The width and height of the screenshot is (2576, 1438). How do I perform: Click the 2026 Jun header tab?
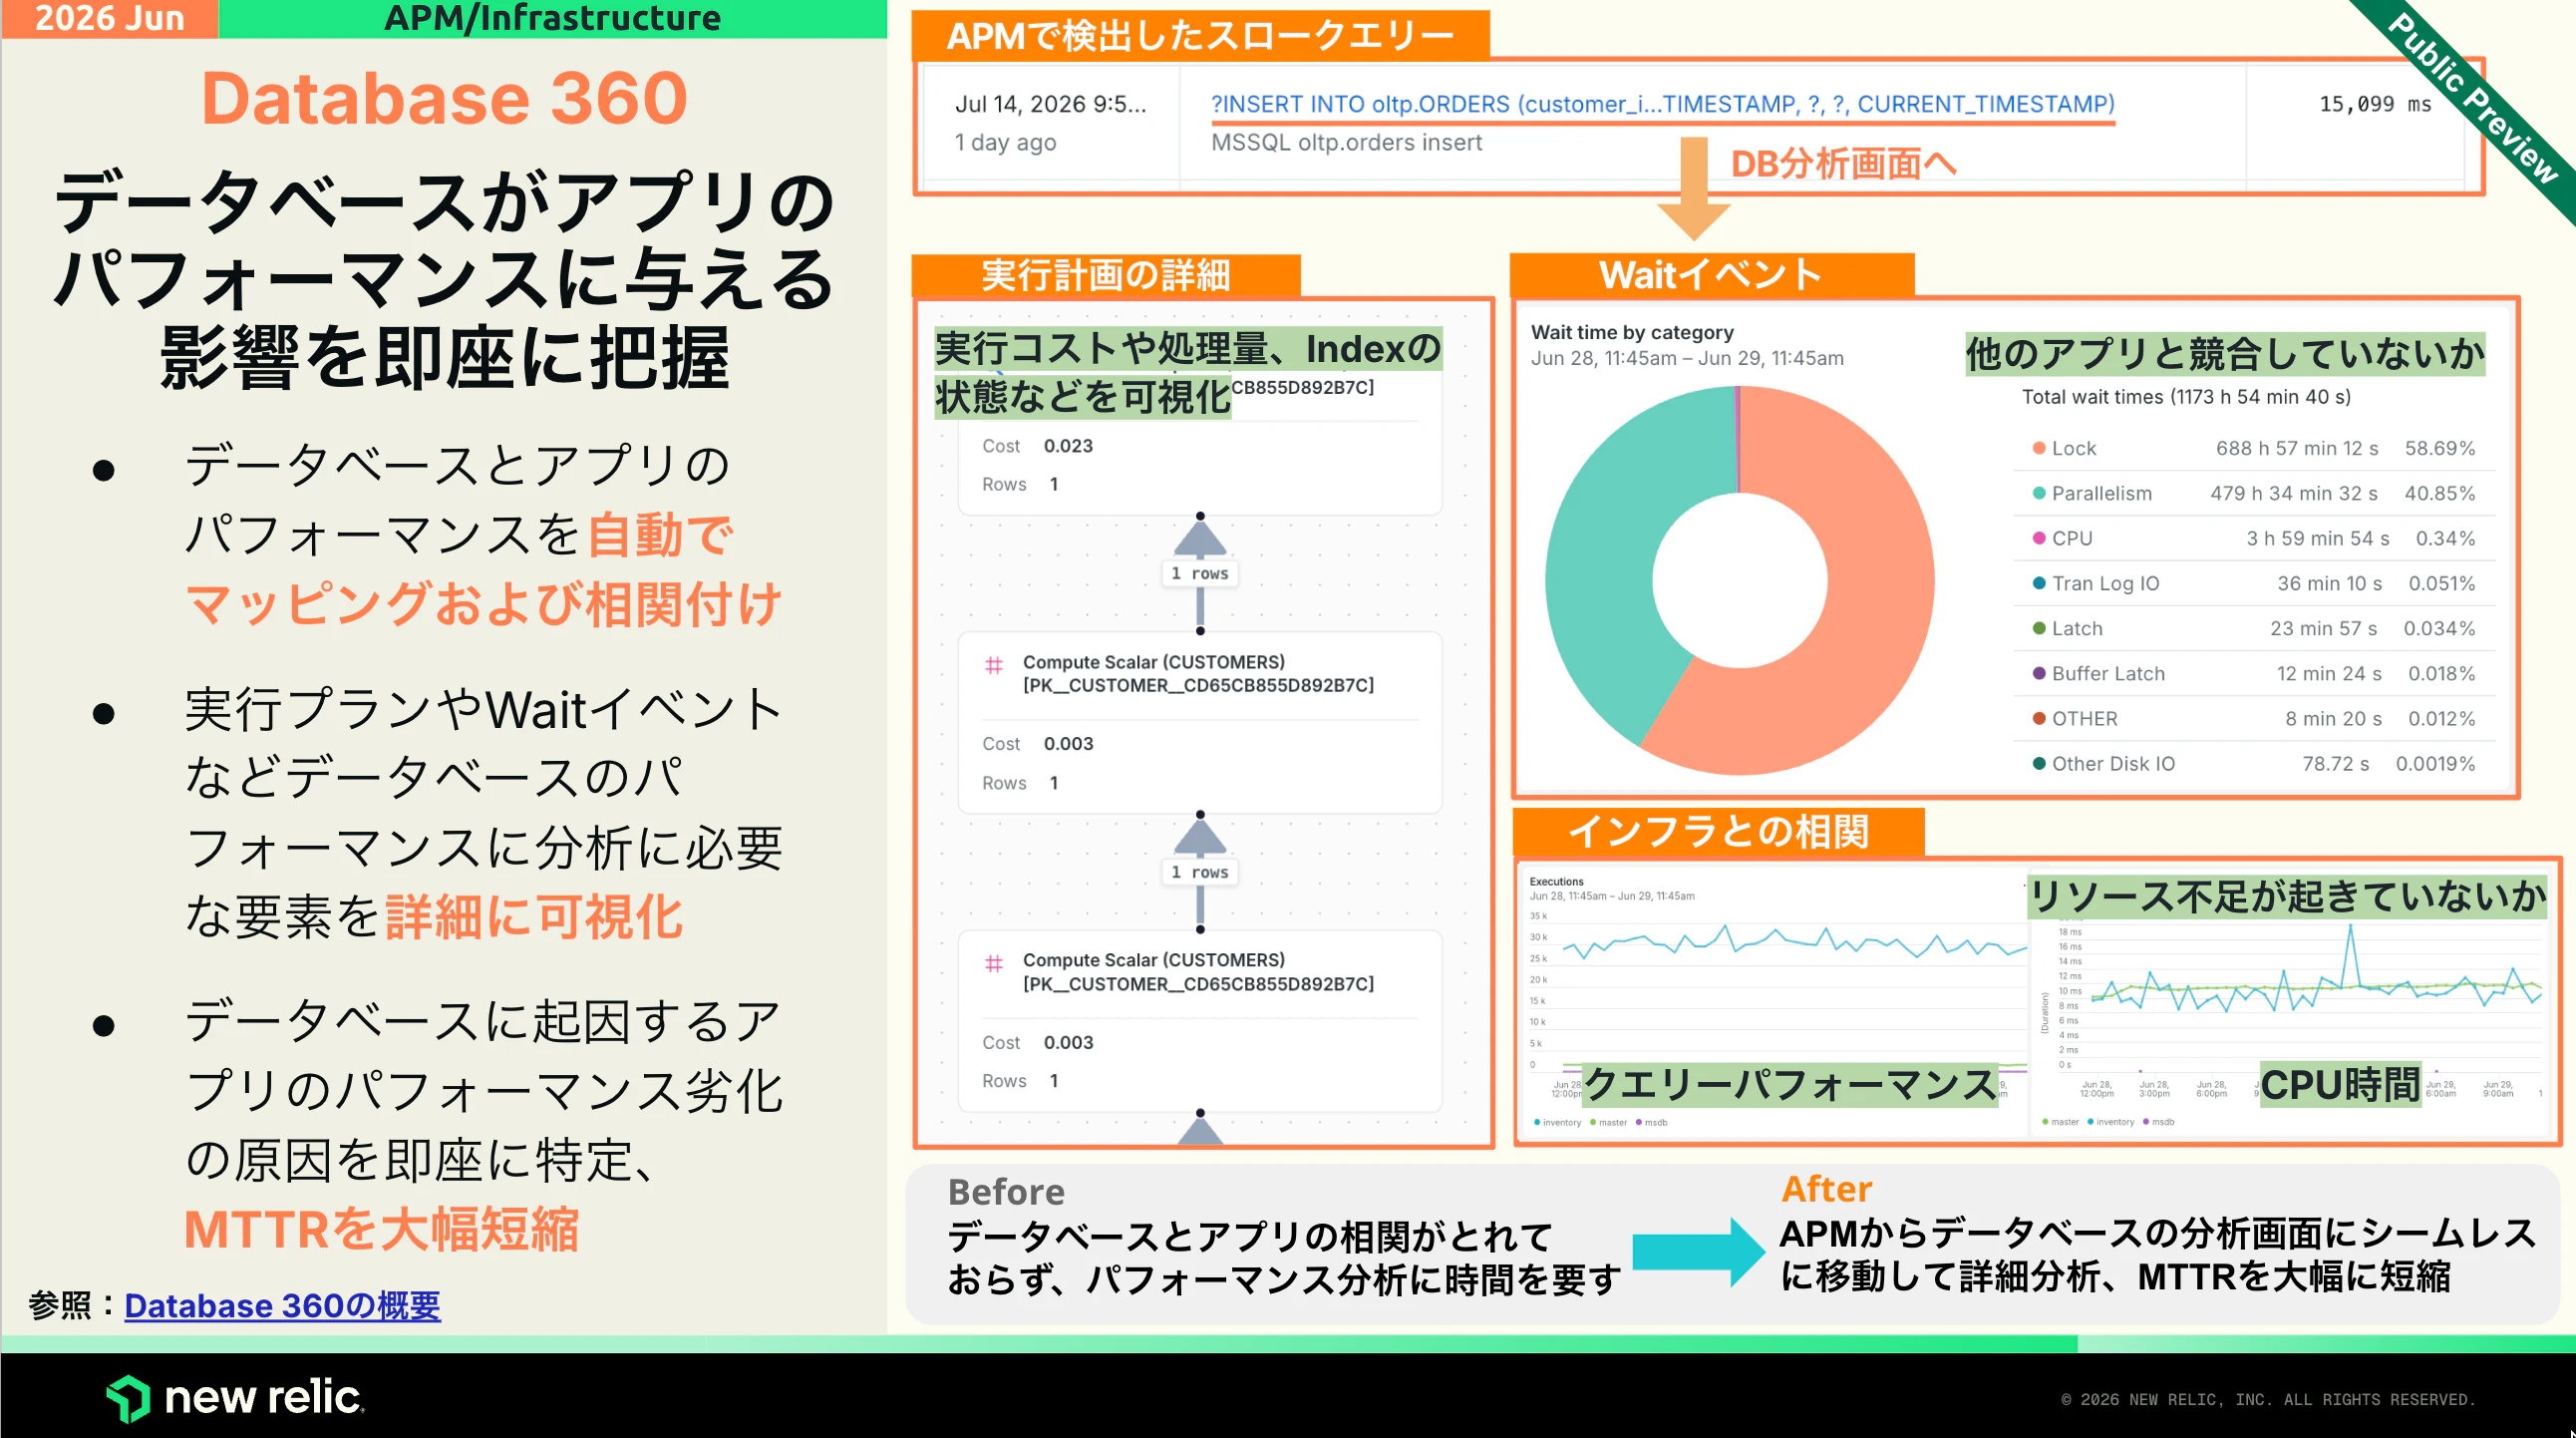click(109, 18)
